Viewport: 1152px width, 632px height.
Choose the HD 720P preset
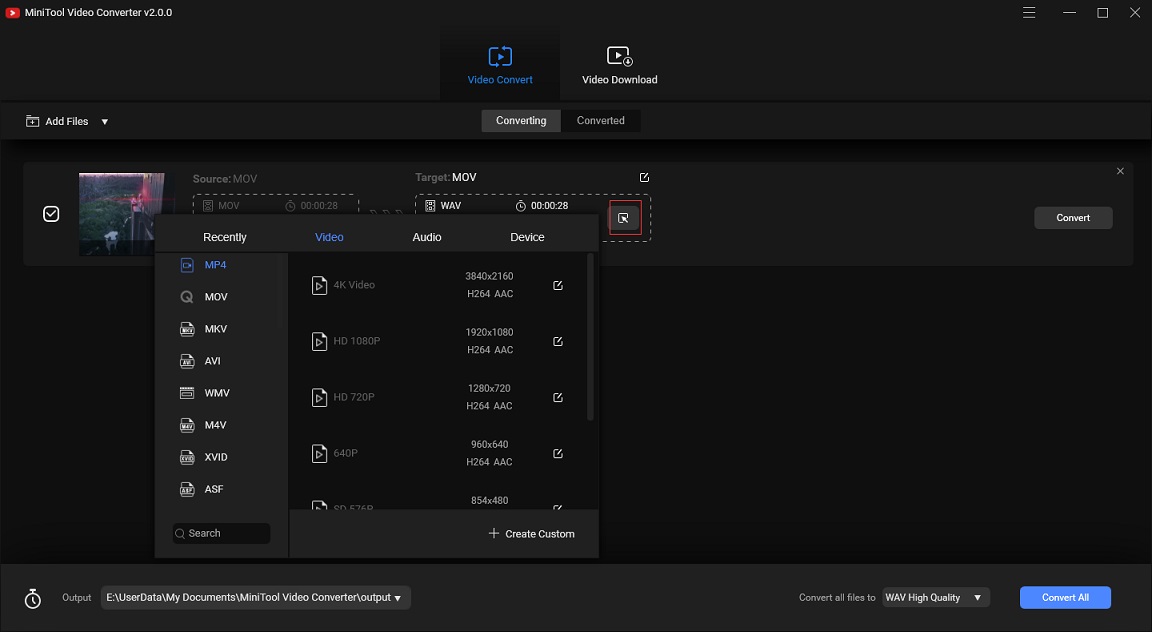(438, 397)
